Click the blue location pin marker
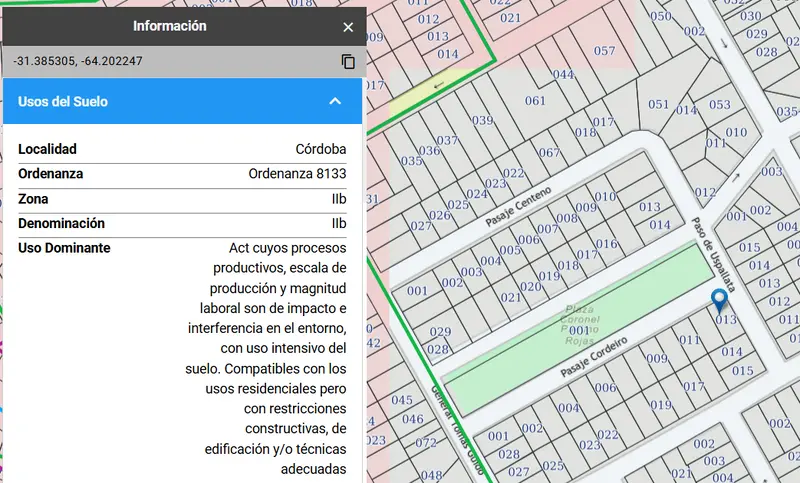Viewport: 800px width, 483px height. (x=719, y=301)
